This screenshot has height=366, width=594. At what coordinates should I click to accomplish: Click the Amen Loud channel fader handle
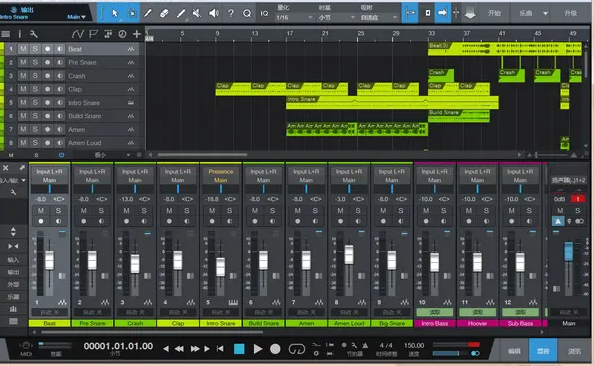coord(349,254)
